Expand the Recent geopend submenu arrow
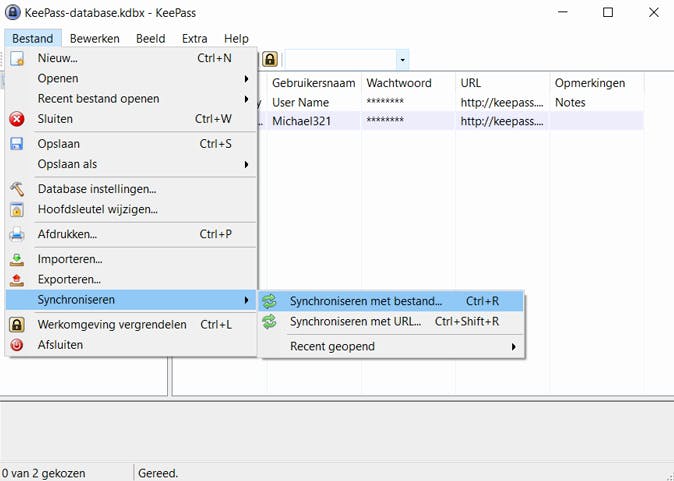674x481 pixels. pyautogui.click(x=514, y=347)
